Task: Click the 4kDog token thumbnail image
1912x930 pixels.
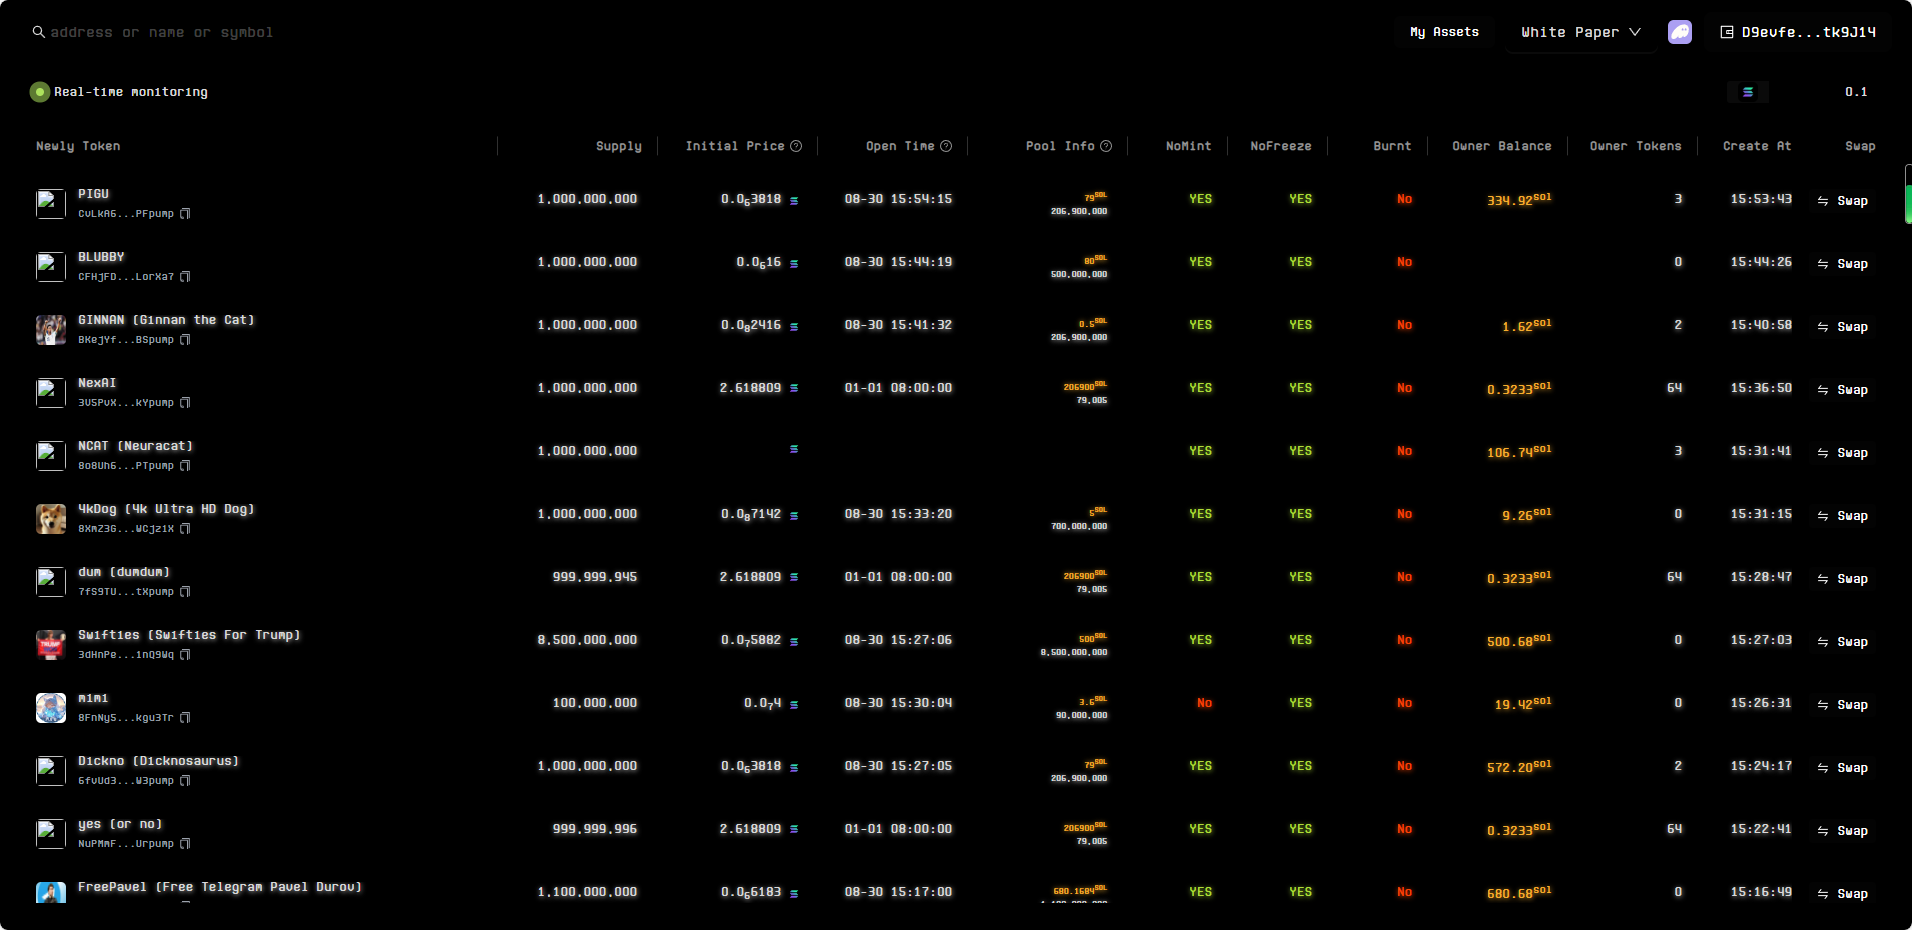Action: (x=51, y=519)
